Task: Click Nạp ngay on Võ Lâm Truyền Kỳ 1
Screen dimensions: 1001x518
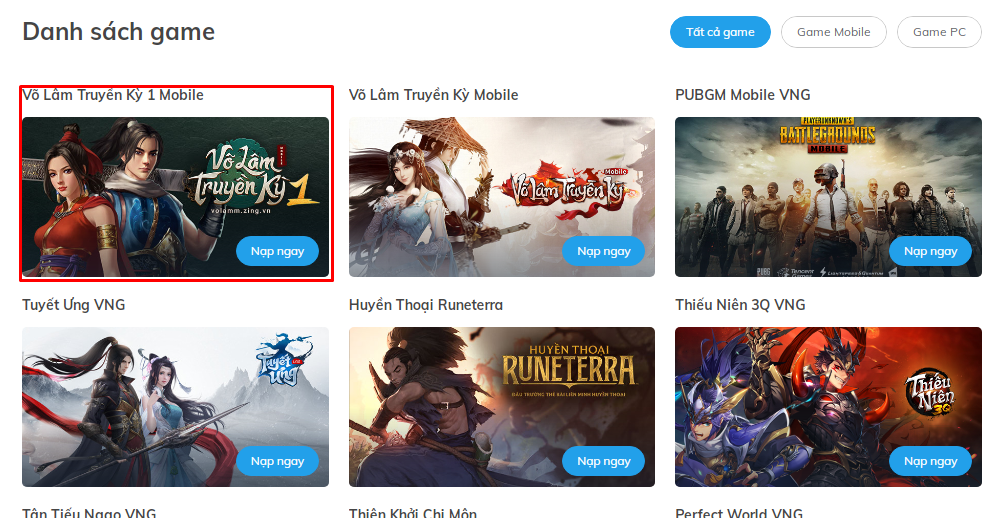Action: point(277,251)
